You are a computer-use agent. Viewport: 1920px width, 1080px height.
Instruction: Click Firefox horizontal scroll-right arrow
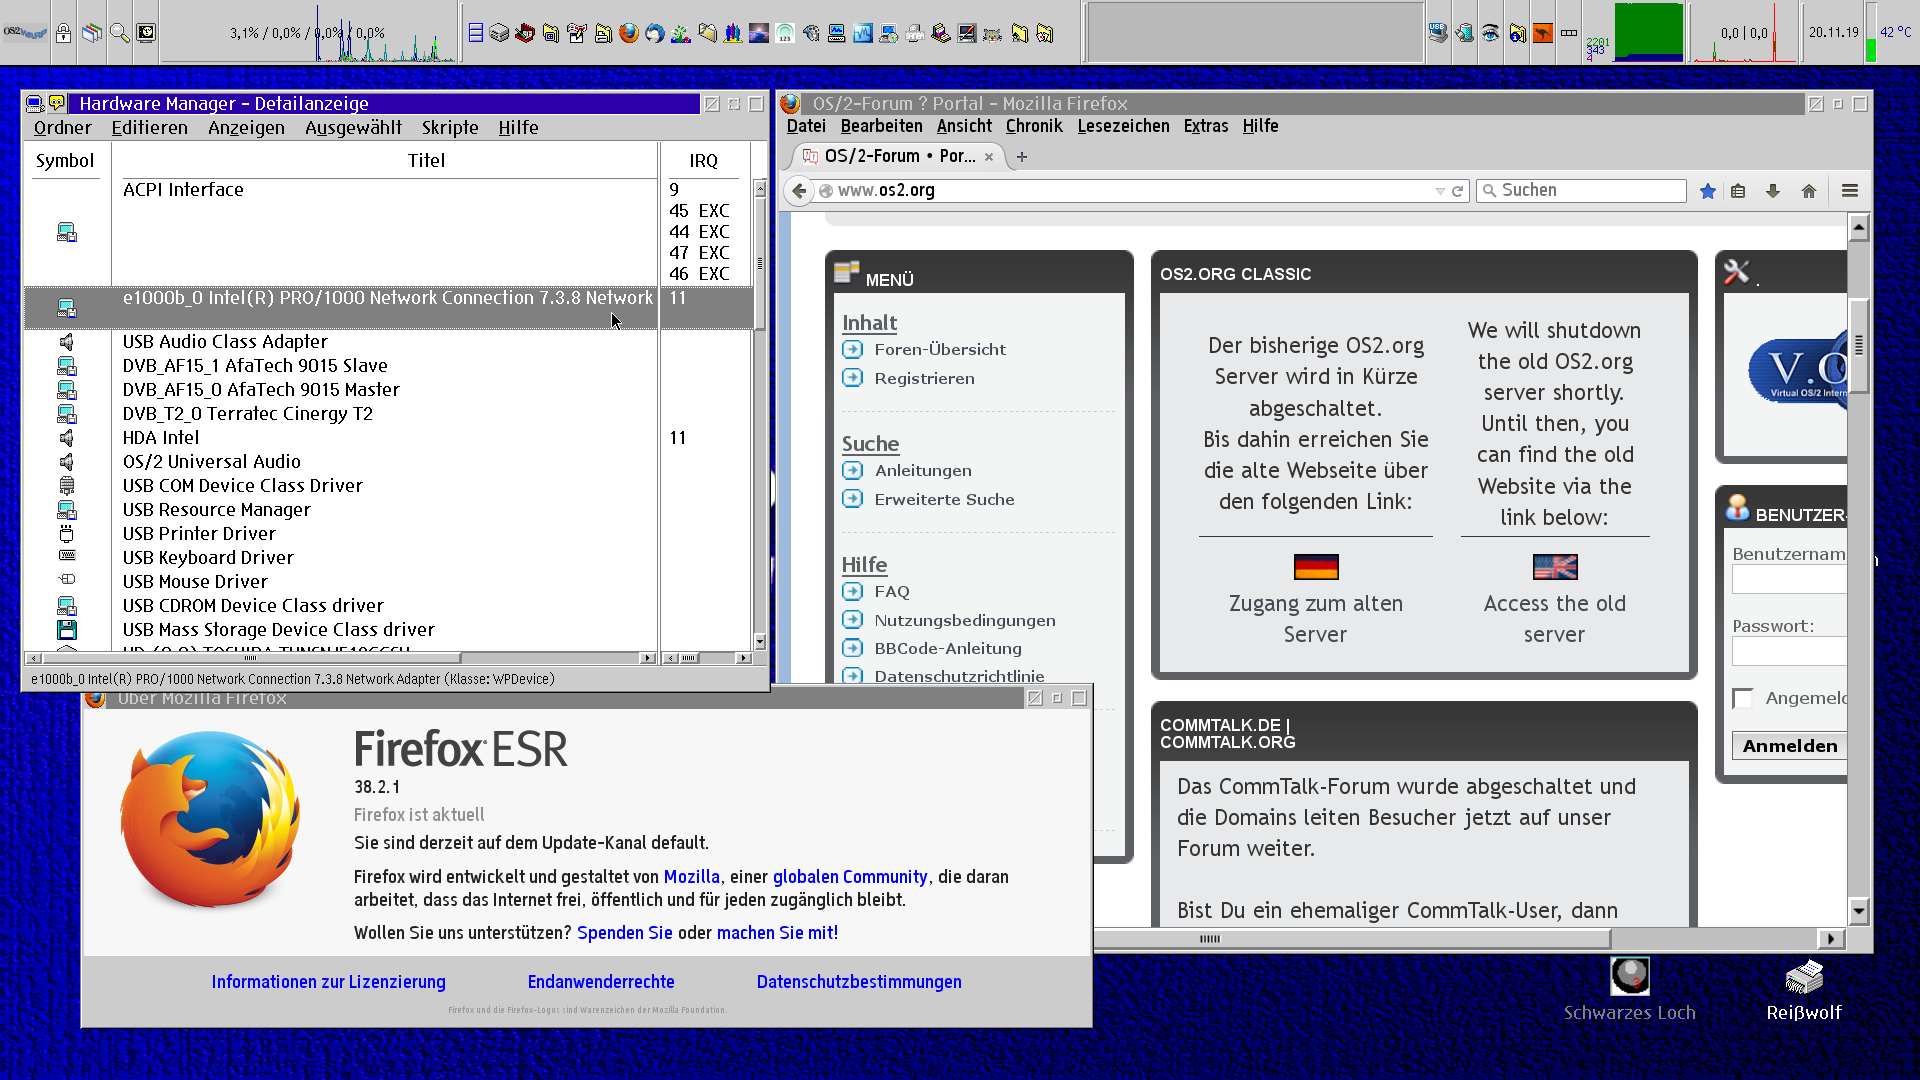pos(1831,938)
